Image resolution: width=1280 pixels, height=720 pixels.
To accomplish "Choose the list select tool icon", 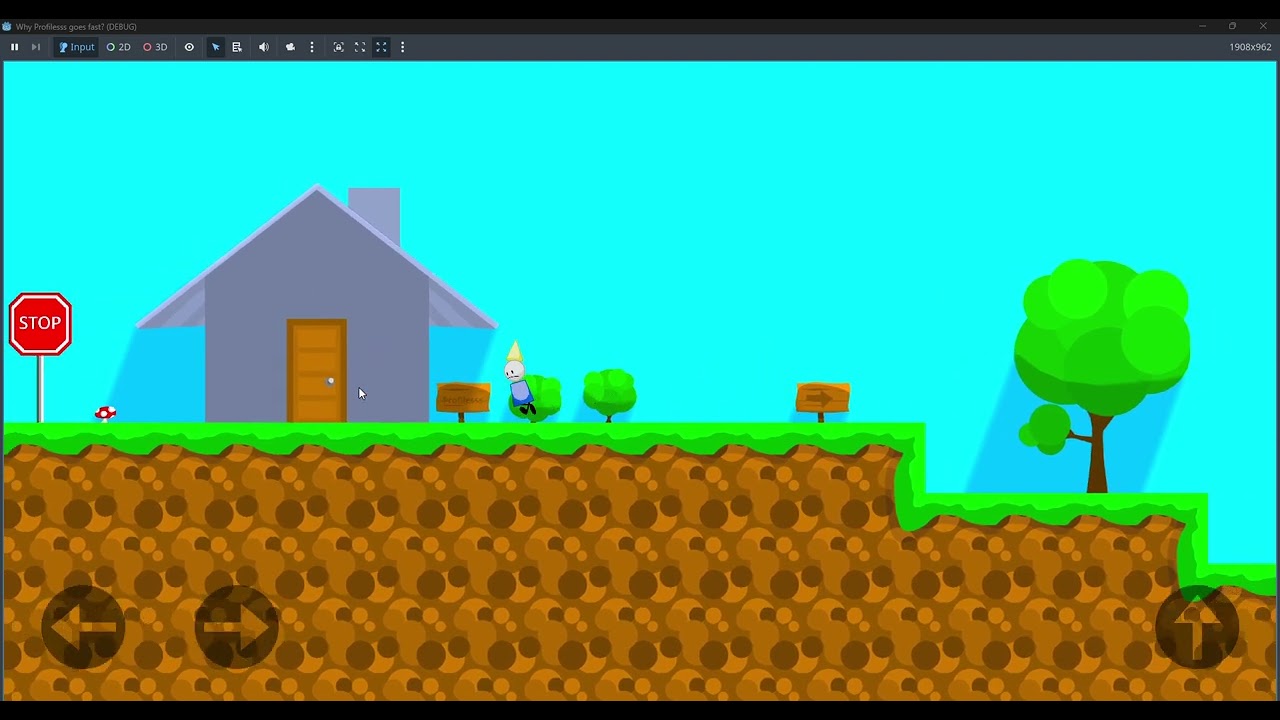I will tap(237, 47).
